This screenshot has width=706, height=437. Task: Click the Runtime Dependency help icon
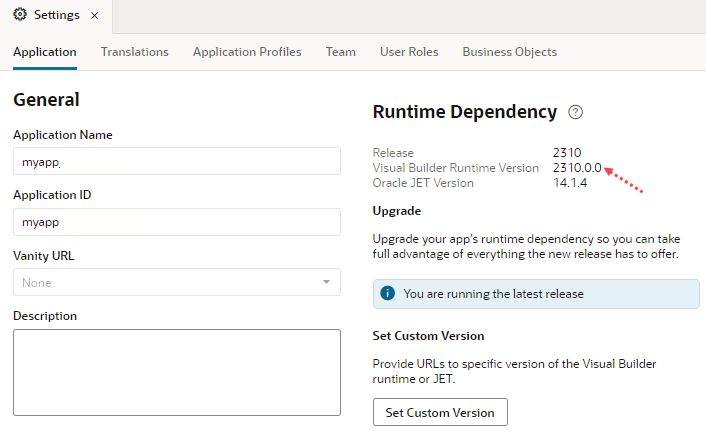(575, 112)
